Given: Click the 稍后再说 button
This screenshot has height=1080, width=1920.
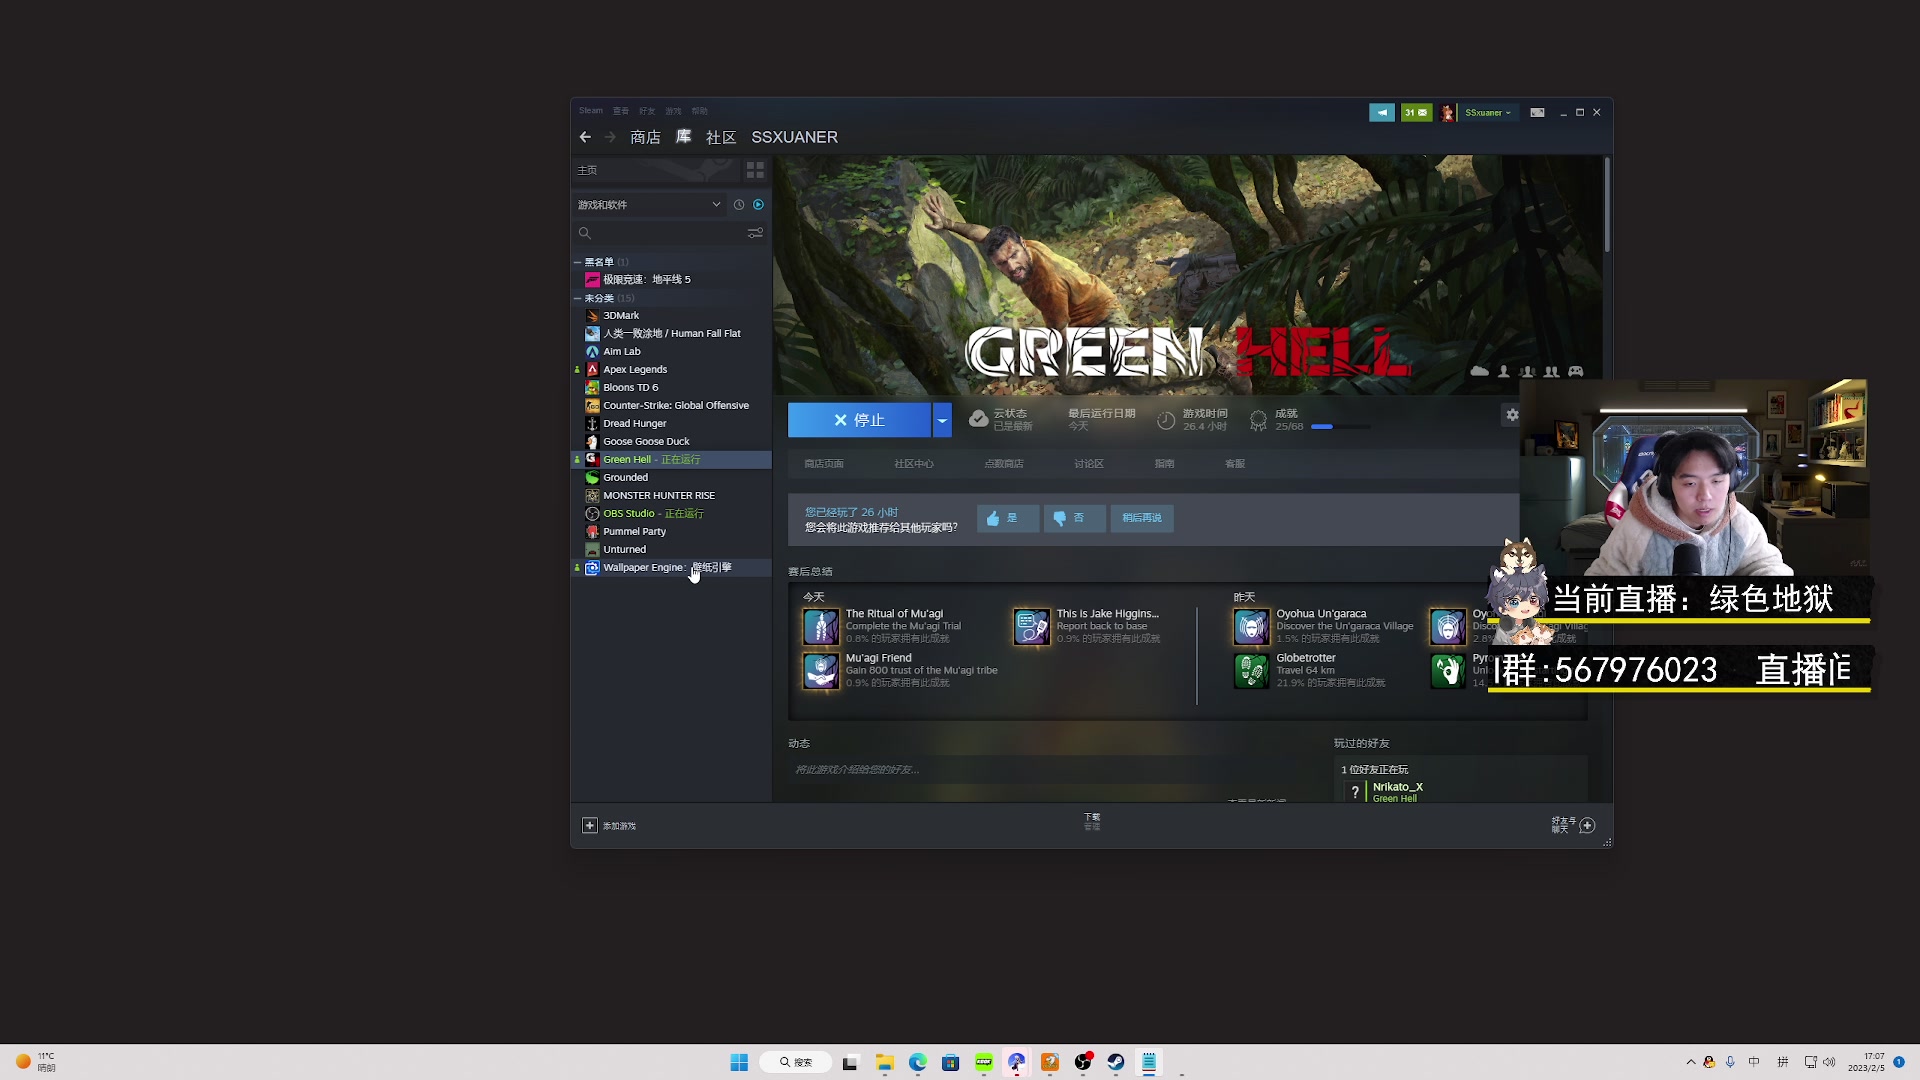Looking at the screenshot, I should point(1141,518).
